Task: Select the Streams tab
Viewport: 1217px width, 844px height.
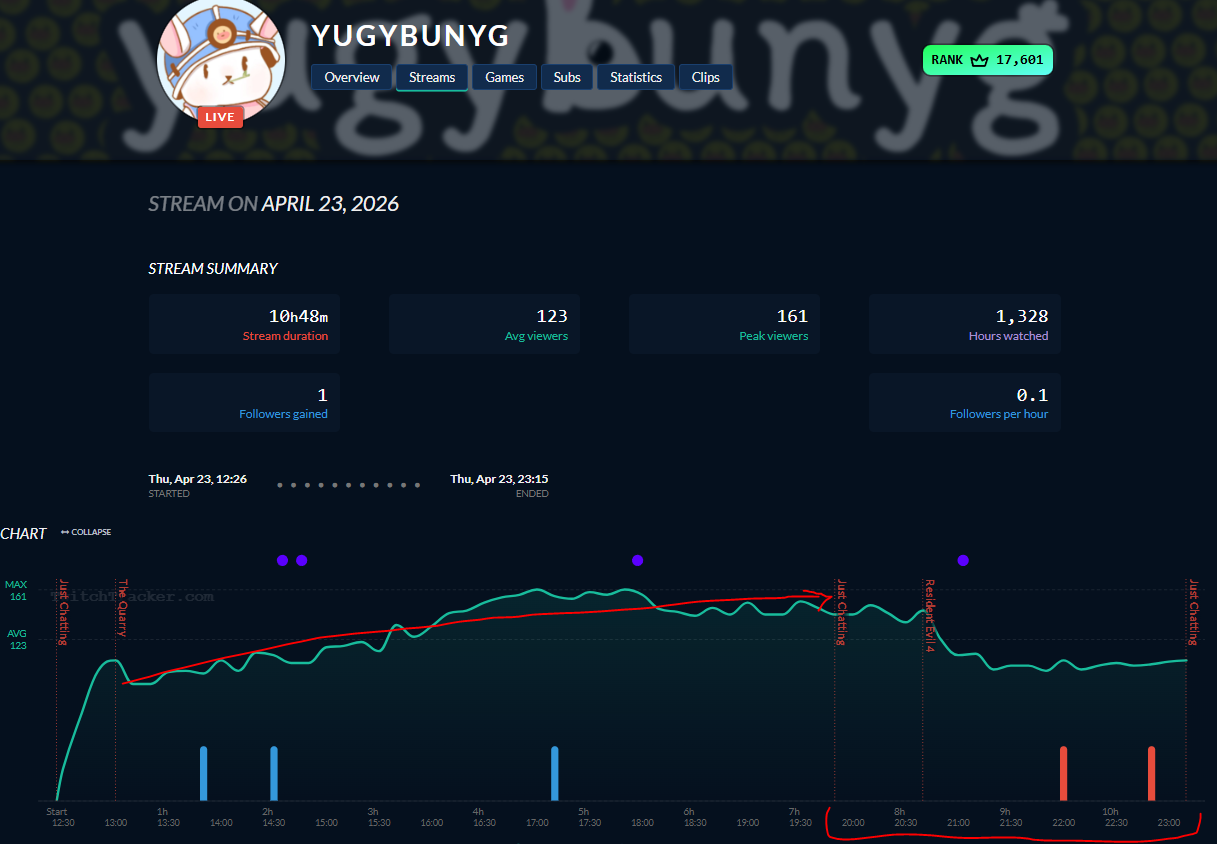Action: (432, 77)
